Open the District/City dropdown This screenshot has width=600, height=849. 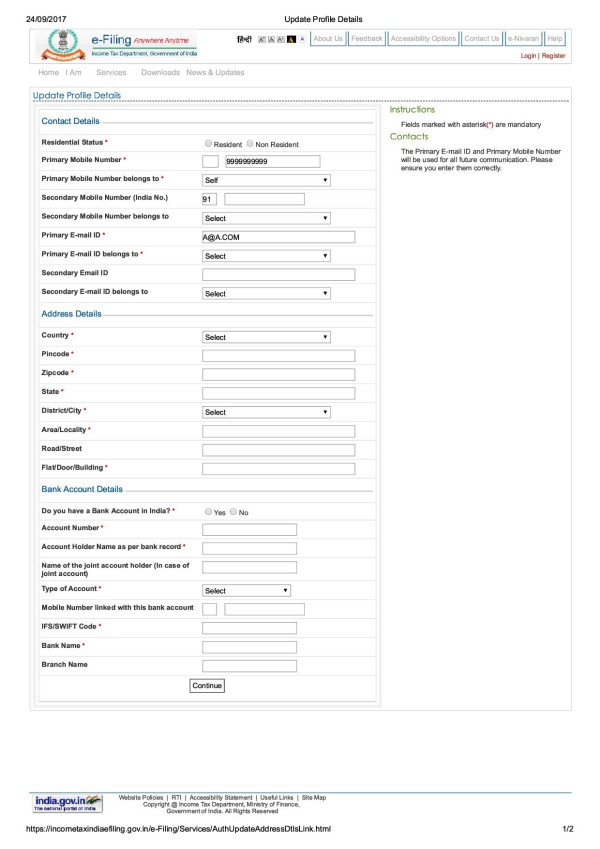coord(266,412)
